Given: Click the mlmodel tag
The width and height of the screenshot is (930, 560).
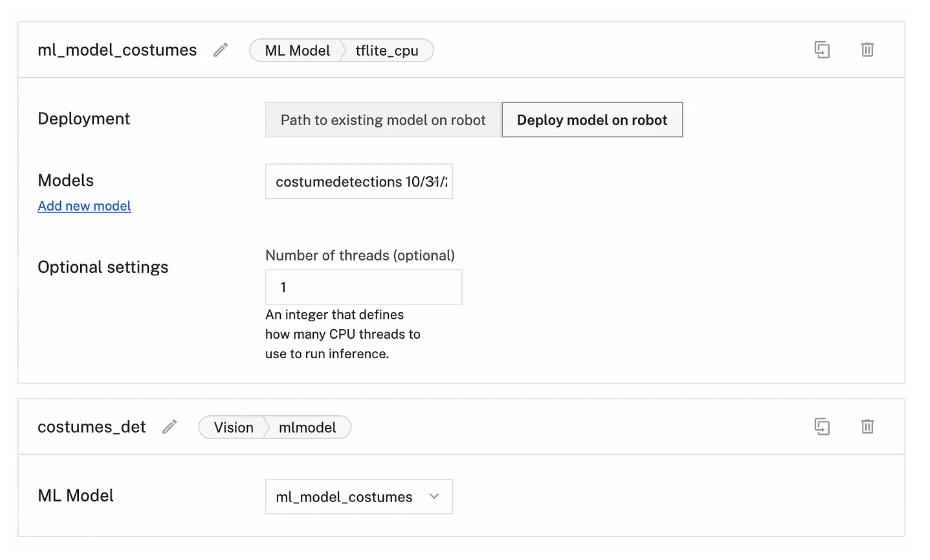Looking at the screenshot, I should (307, 427).
